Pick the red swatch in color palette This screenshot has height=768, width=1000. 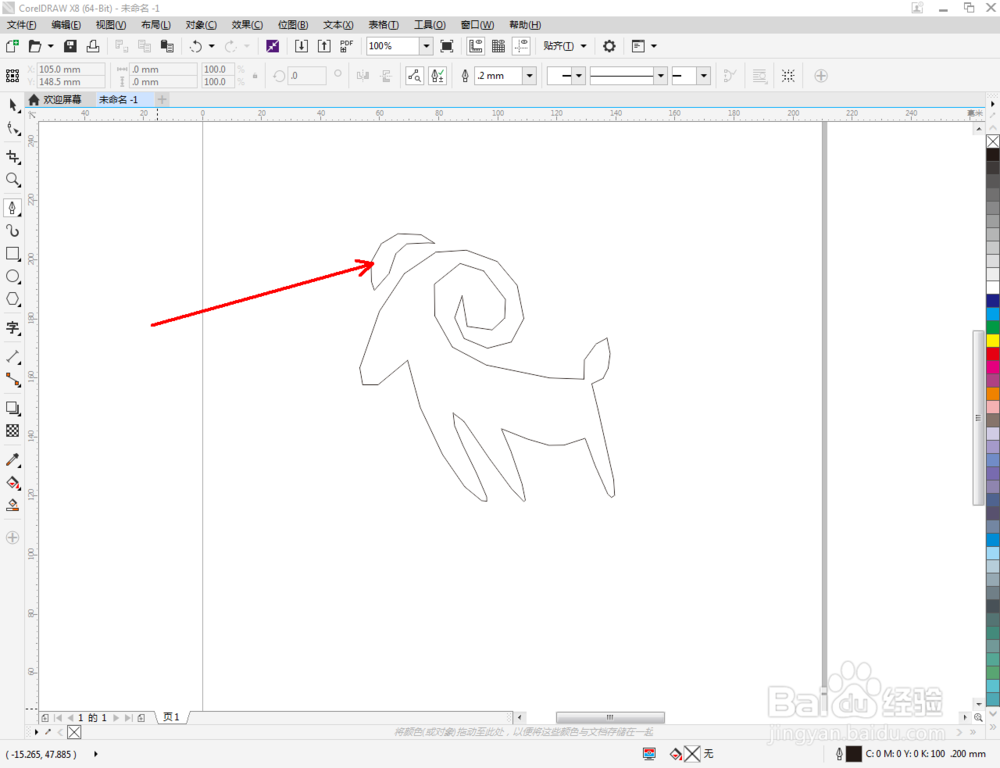pyautogui.click(x=993, y=353)
